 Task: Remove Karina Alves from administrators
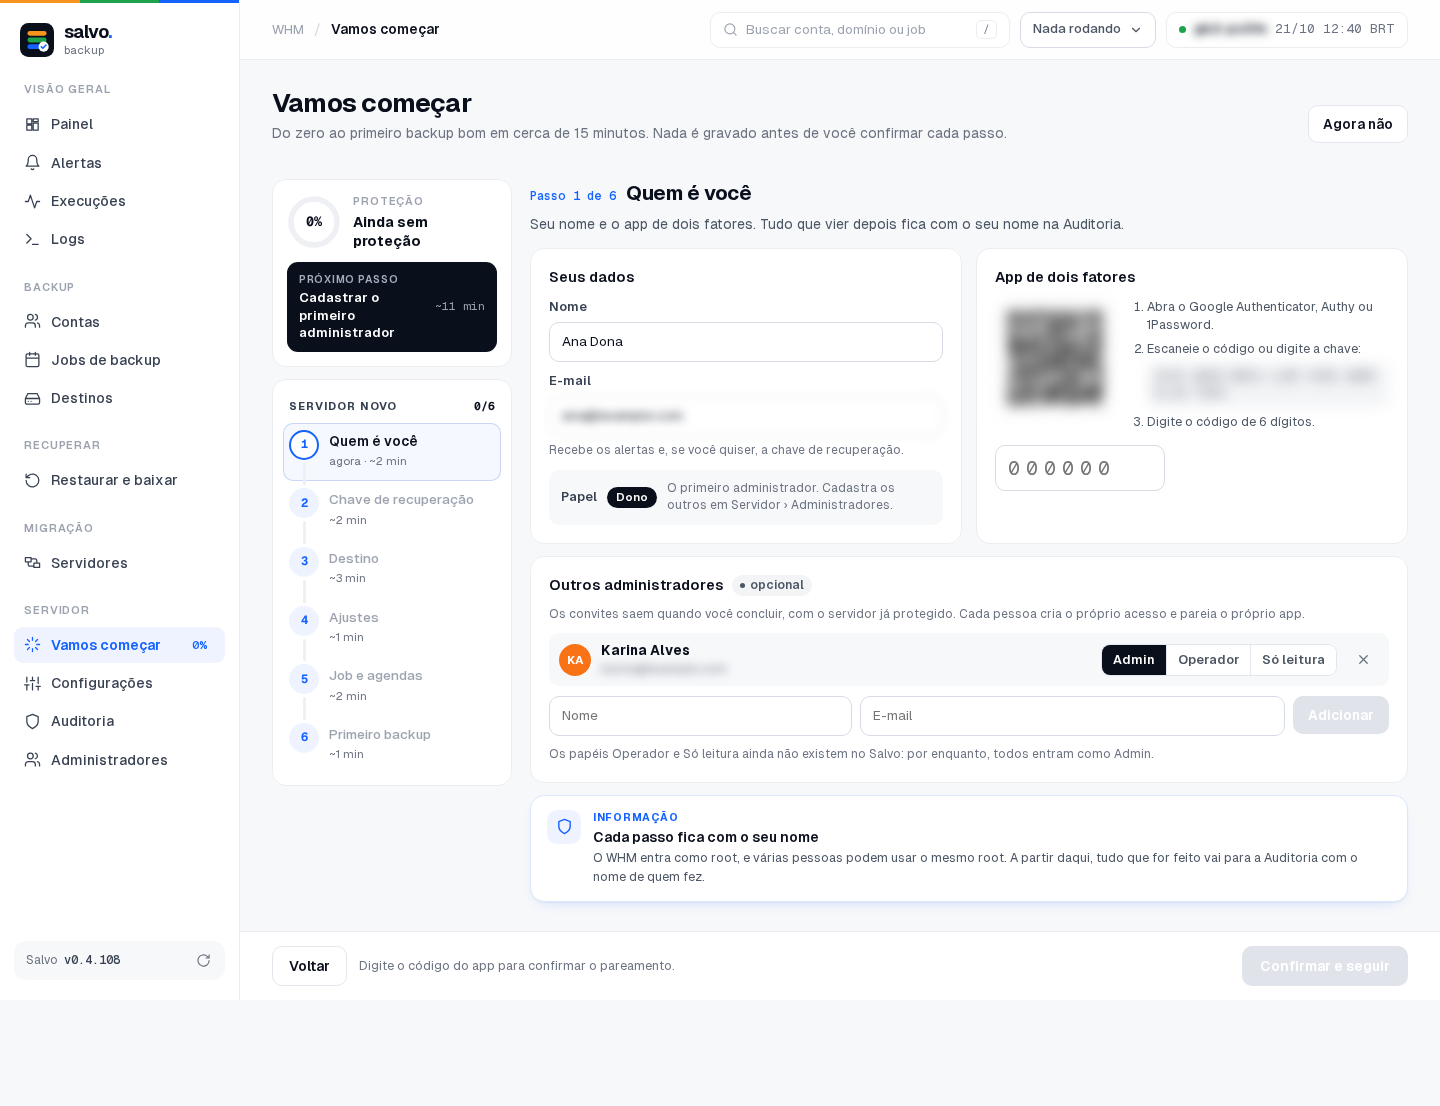1363,660
